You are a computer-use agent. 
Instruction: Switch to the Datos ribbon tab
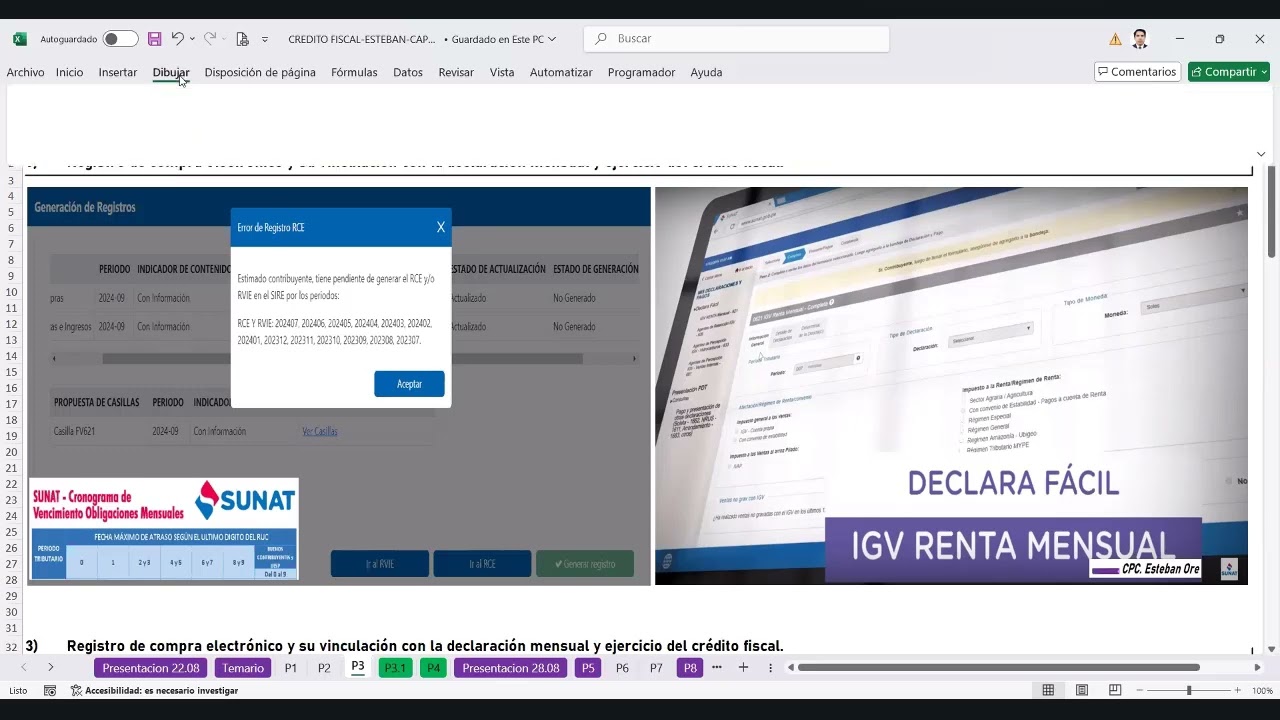(x=408, y=72)
